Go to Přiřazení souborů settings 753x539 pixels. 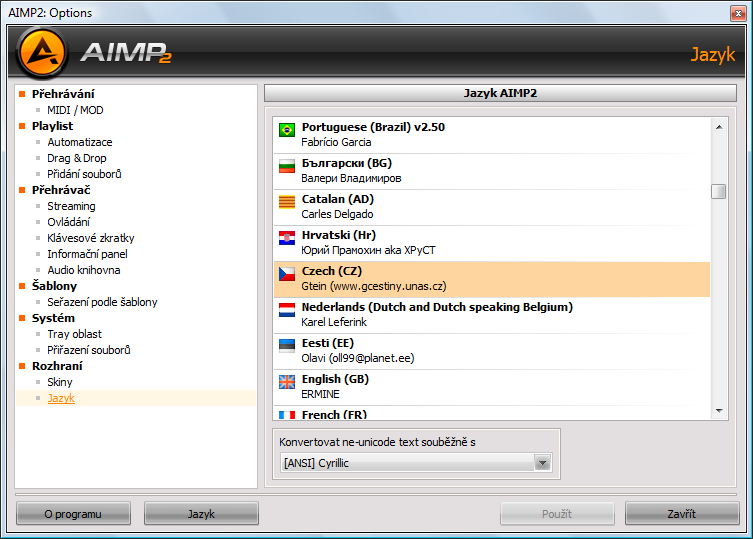[x=89, y=350]
